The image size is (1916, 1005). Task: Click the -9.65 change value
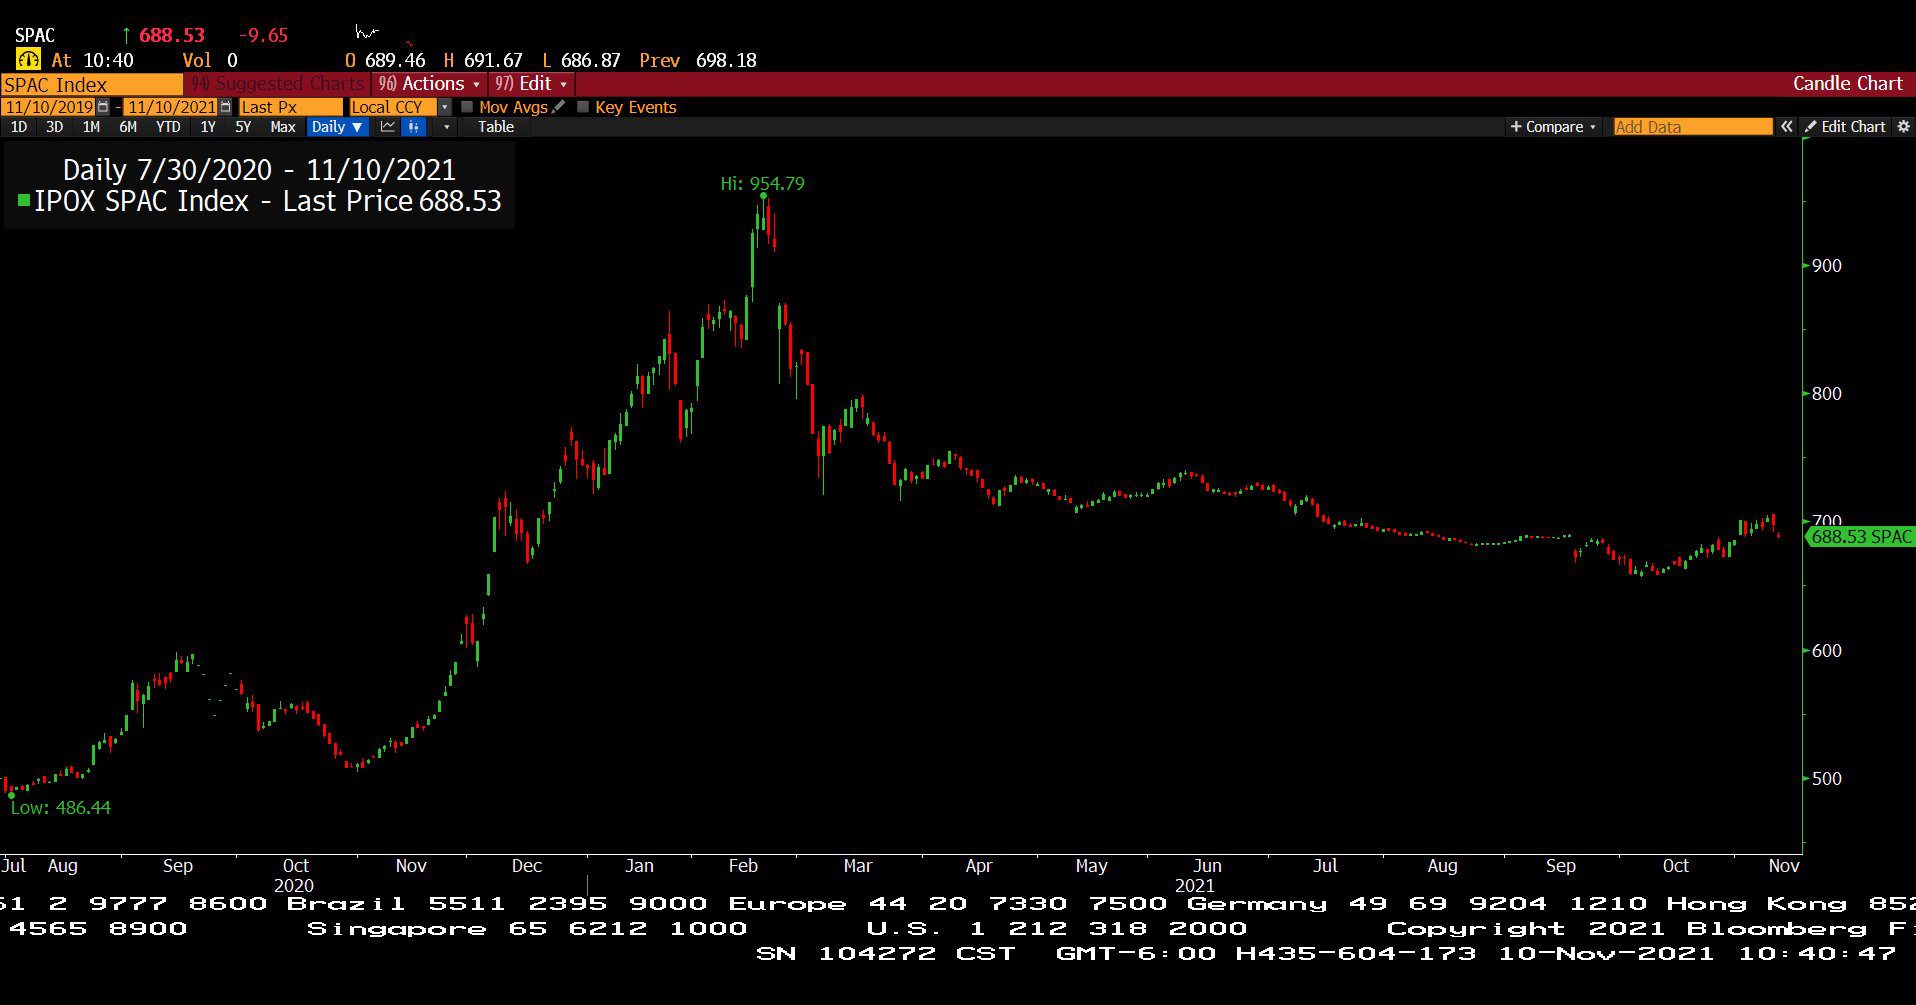263,35
